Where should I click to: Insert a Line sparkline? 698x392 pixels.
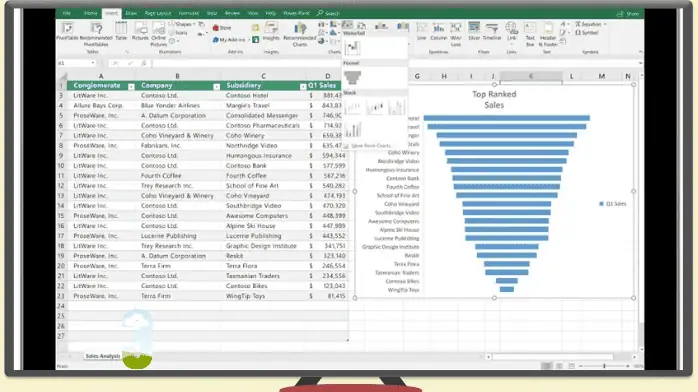pyautogui.click(x=422, y=32)
